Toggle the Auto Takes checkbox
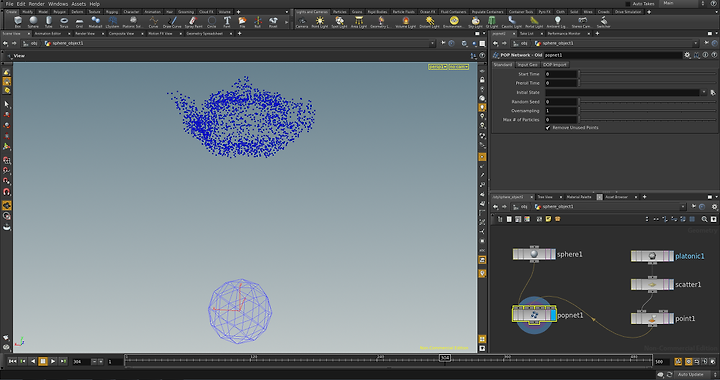 pyautogui.click(x=628, y=4)
